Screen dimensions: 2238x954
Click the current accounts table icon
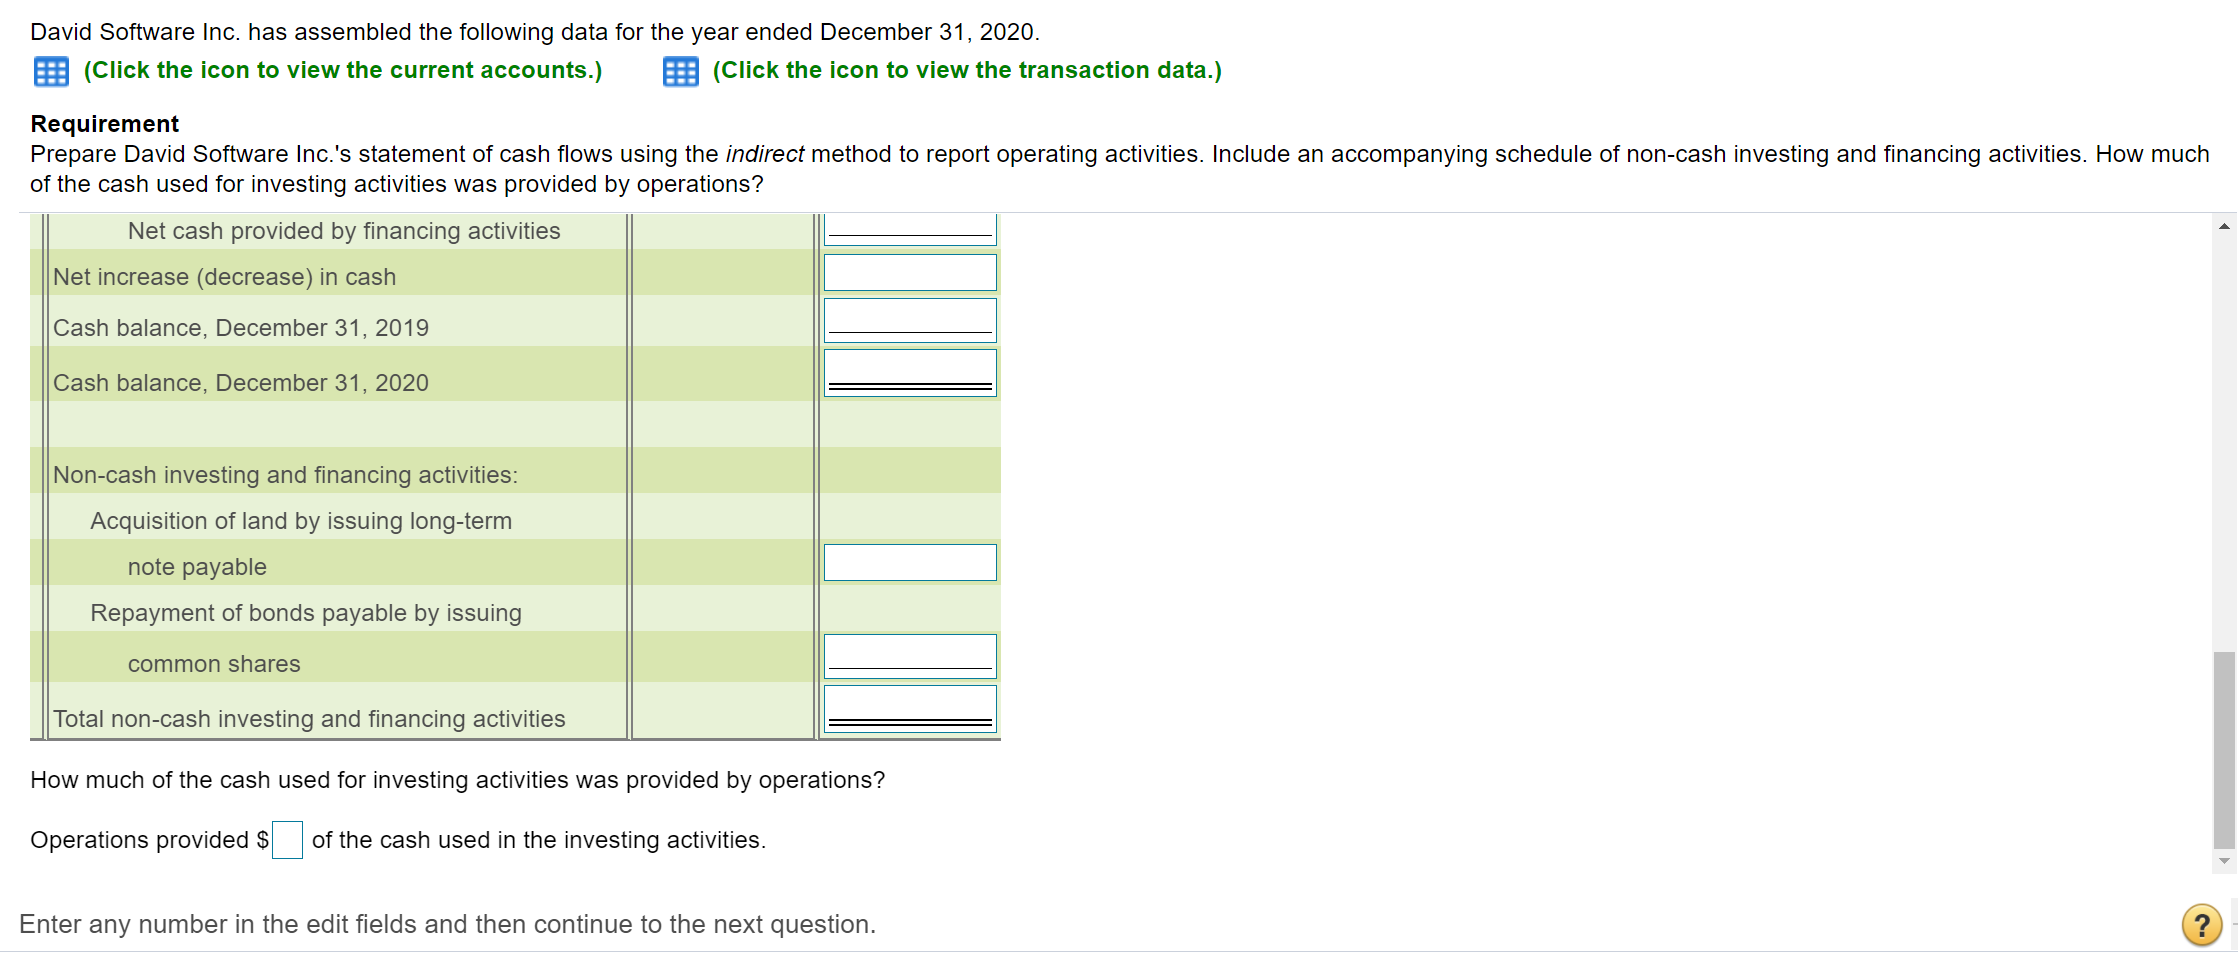pos(50,70)
